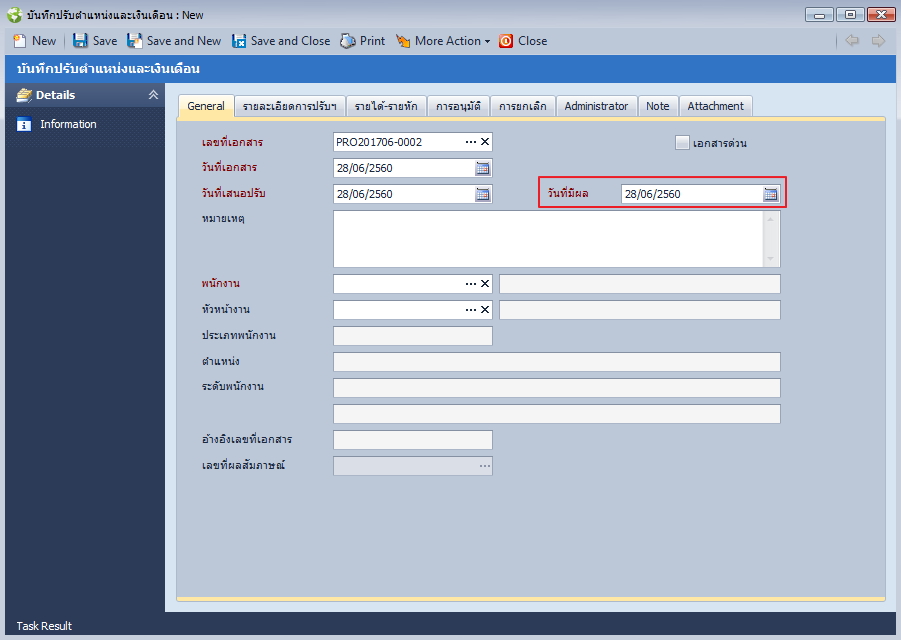Click the Save and Close icon
901x640 pixels.
click(239, 41)
